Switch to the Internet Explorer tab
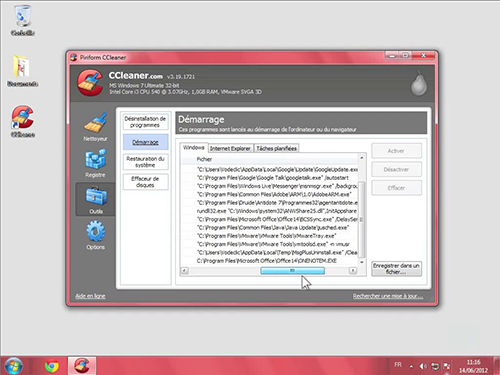The height and width of the screenshot is (375, 500). (x=230, y=148)
